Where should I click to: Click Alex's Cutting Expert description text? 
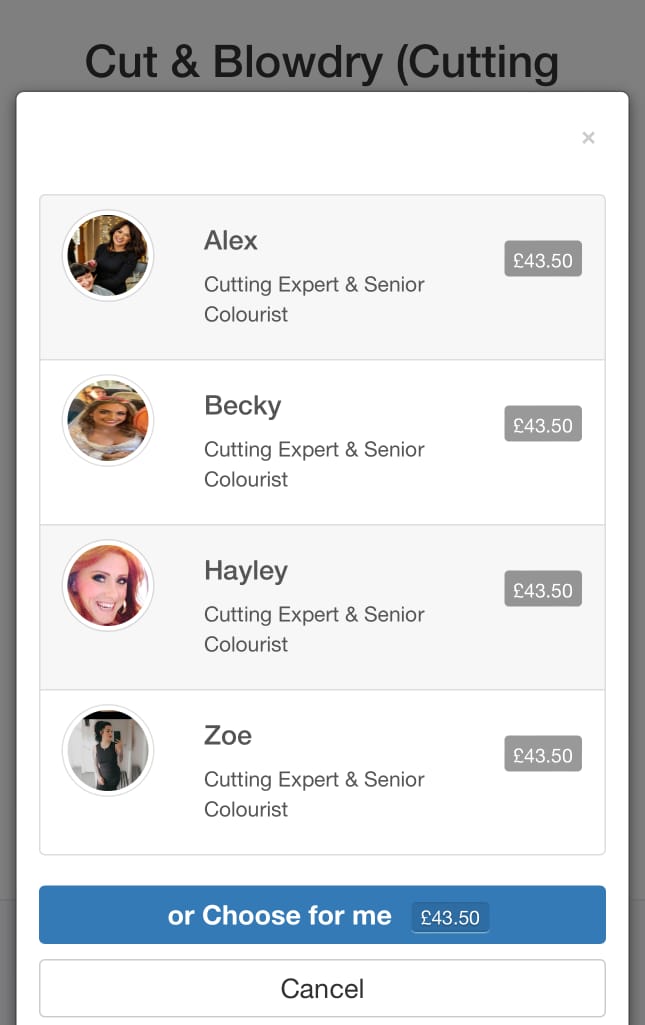[x=314, y=299]
